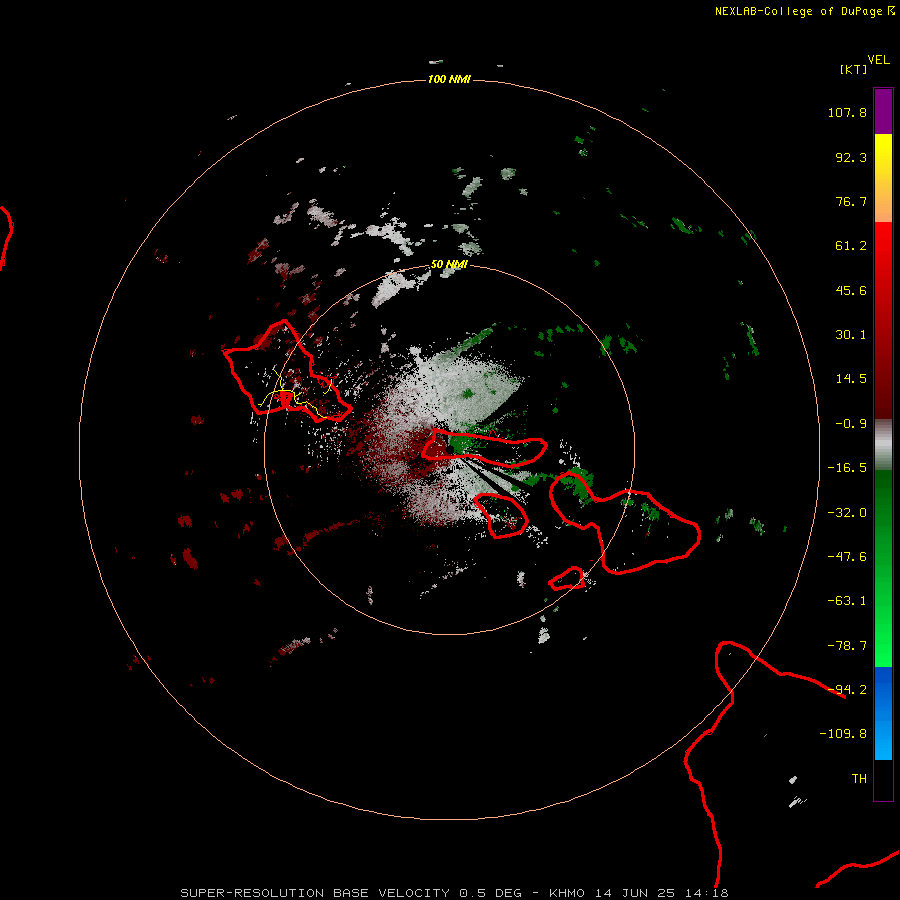The height and width of the screenshot is (900, 900).
Task: Click the -109.8 velocity scale value
Action: pyautogui.click(x=843, y=734)
